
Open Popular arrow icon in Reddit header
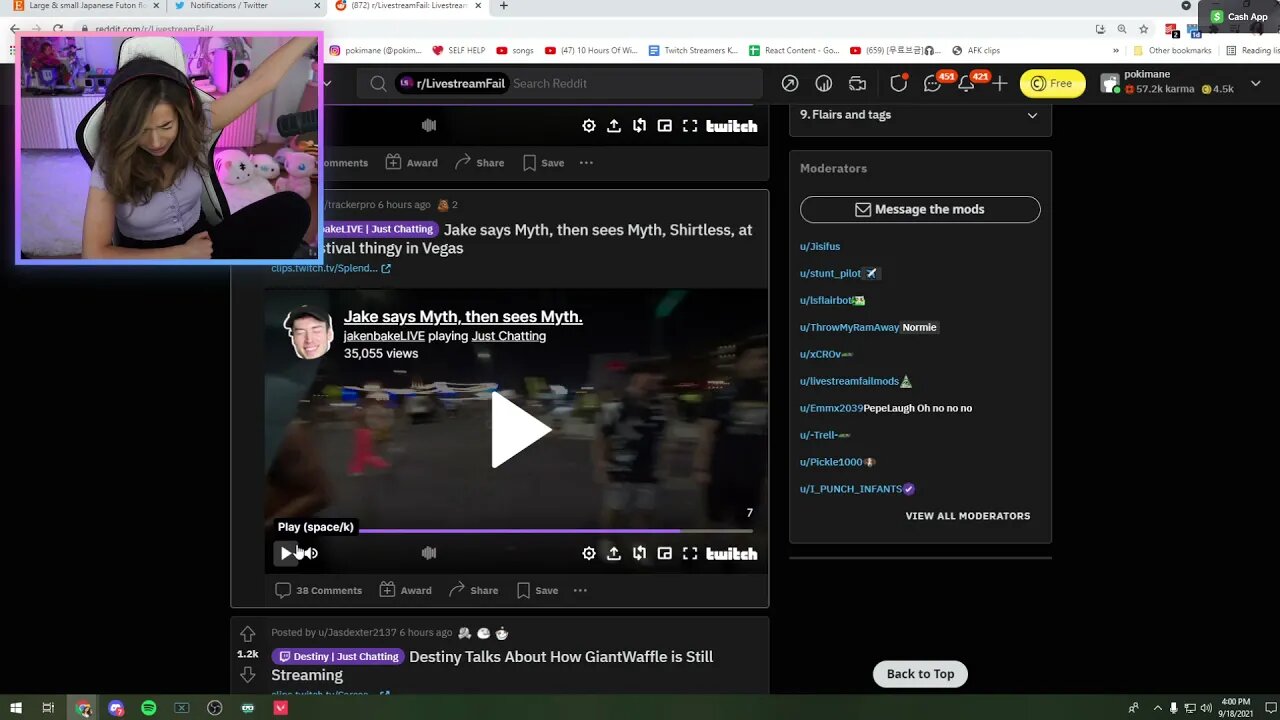[790, 84]
